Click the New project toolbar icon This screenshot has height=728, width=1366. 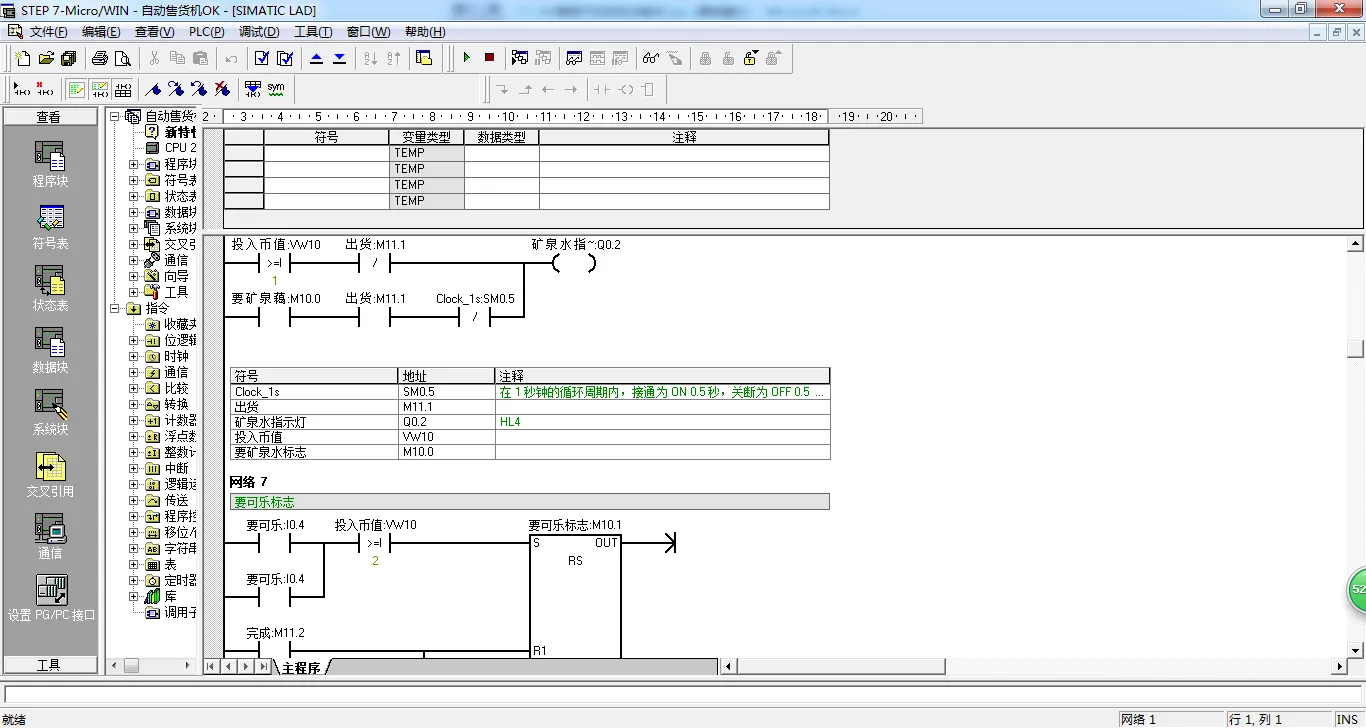[x=23, y=58]
